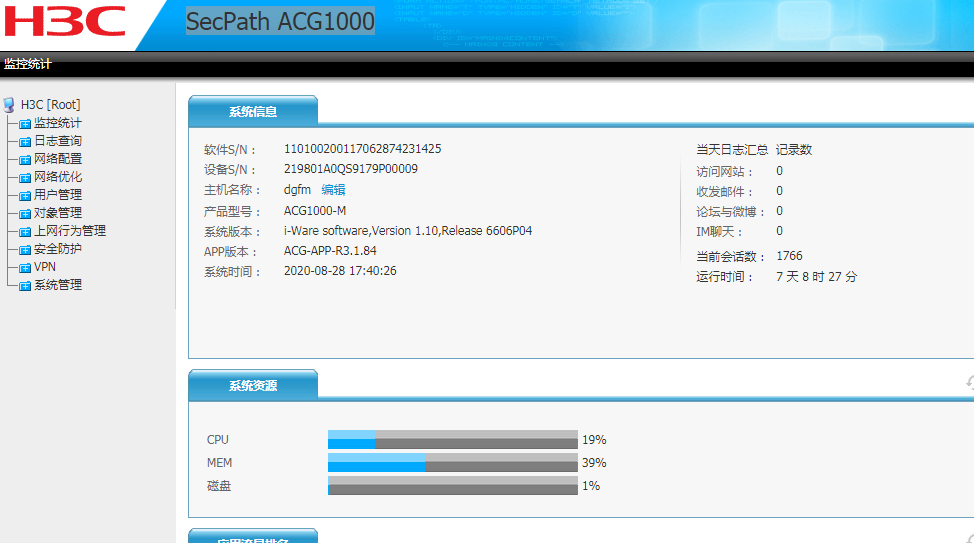Select the 系统管理 tree entry
The height and width of the screenshot is (543, 974).
point(58,285)
